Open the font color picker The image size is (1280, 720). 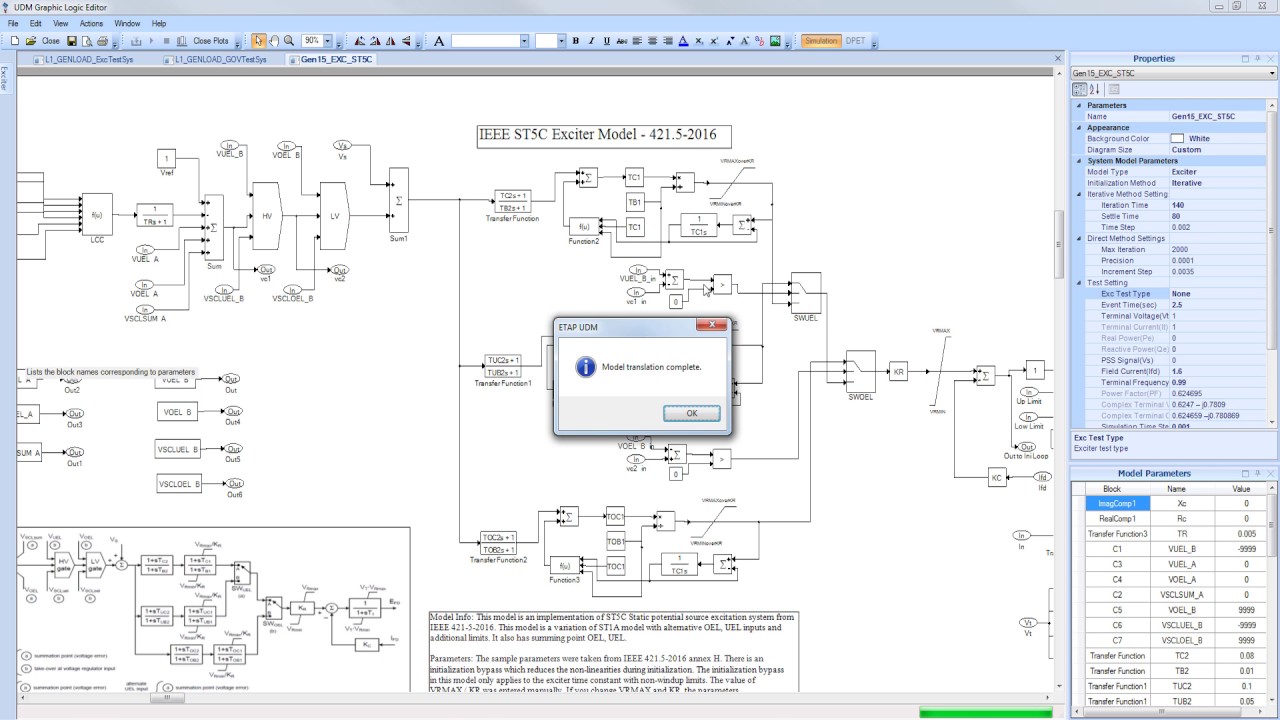pos(683,41)
